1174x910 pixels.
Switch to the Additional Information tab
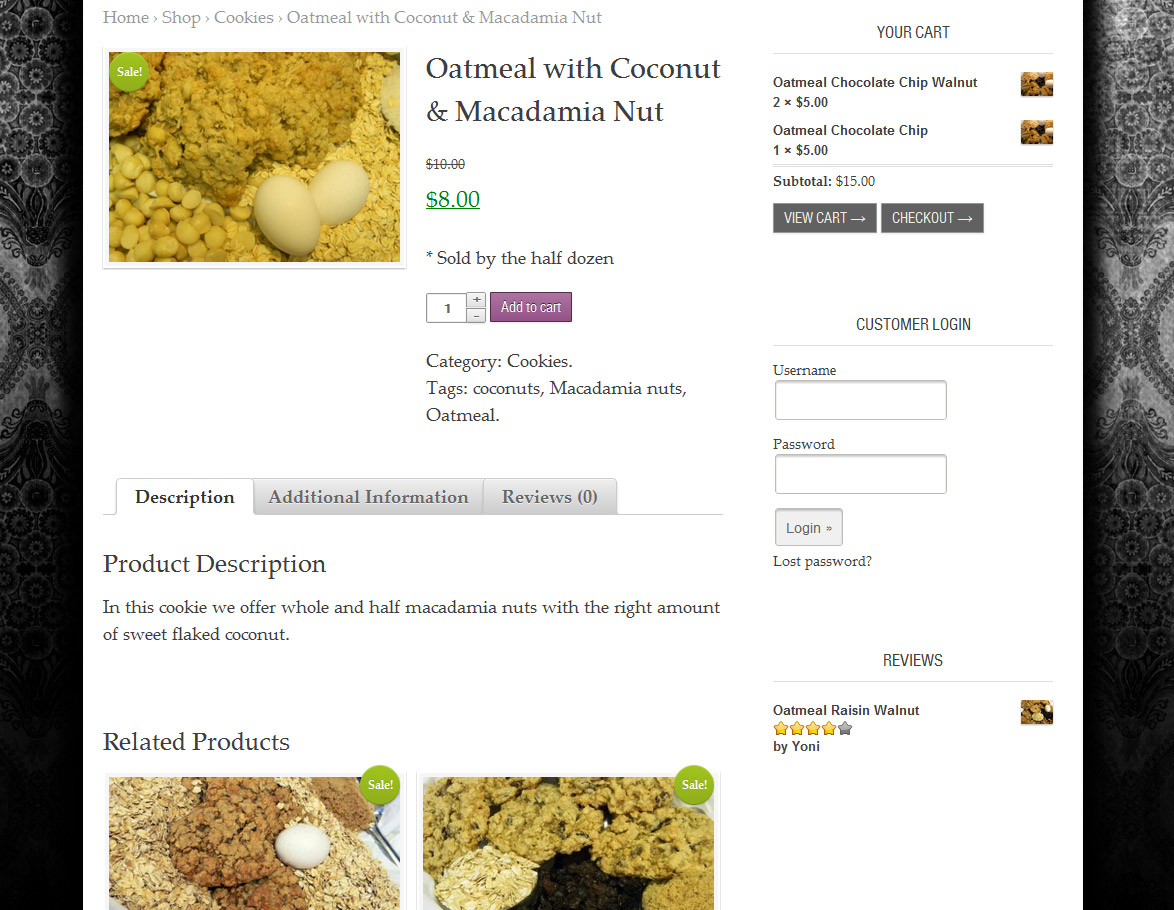click(368, 497)
